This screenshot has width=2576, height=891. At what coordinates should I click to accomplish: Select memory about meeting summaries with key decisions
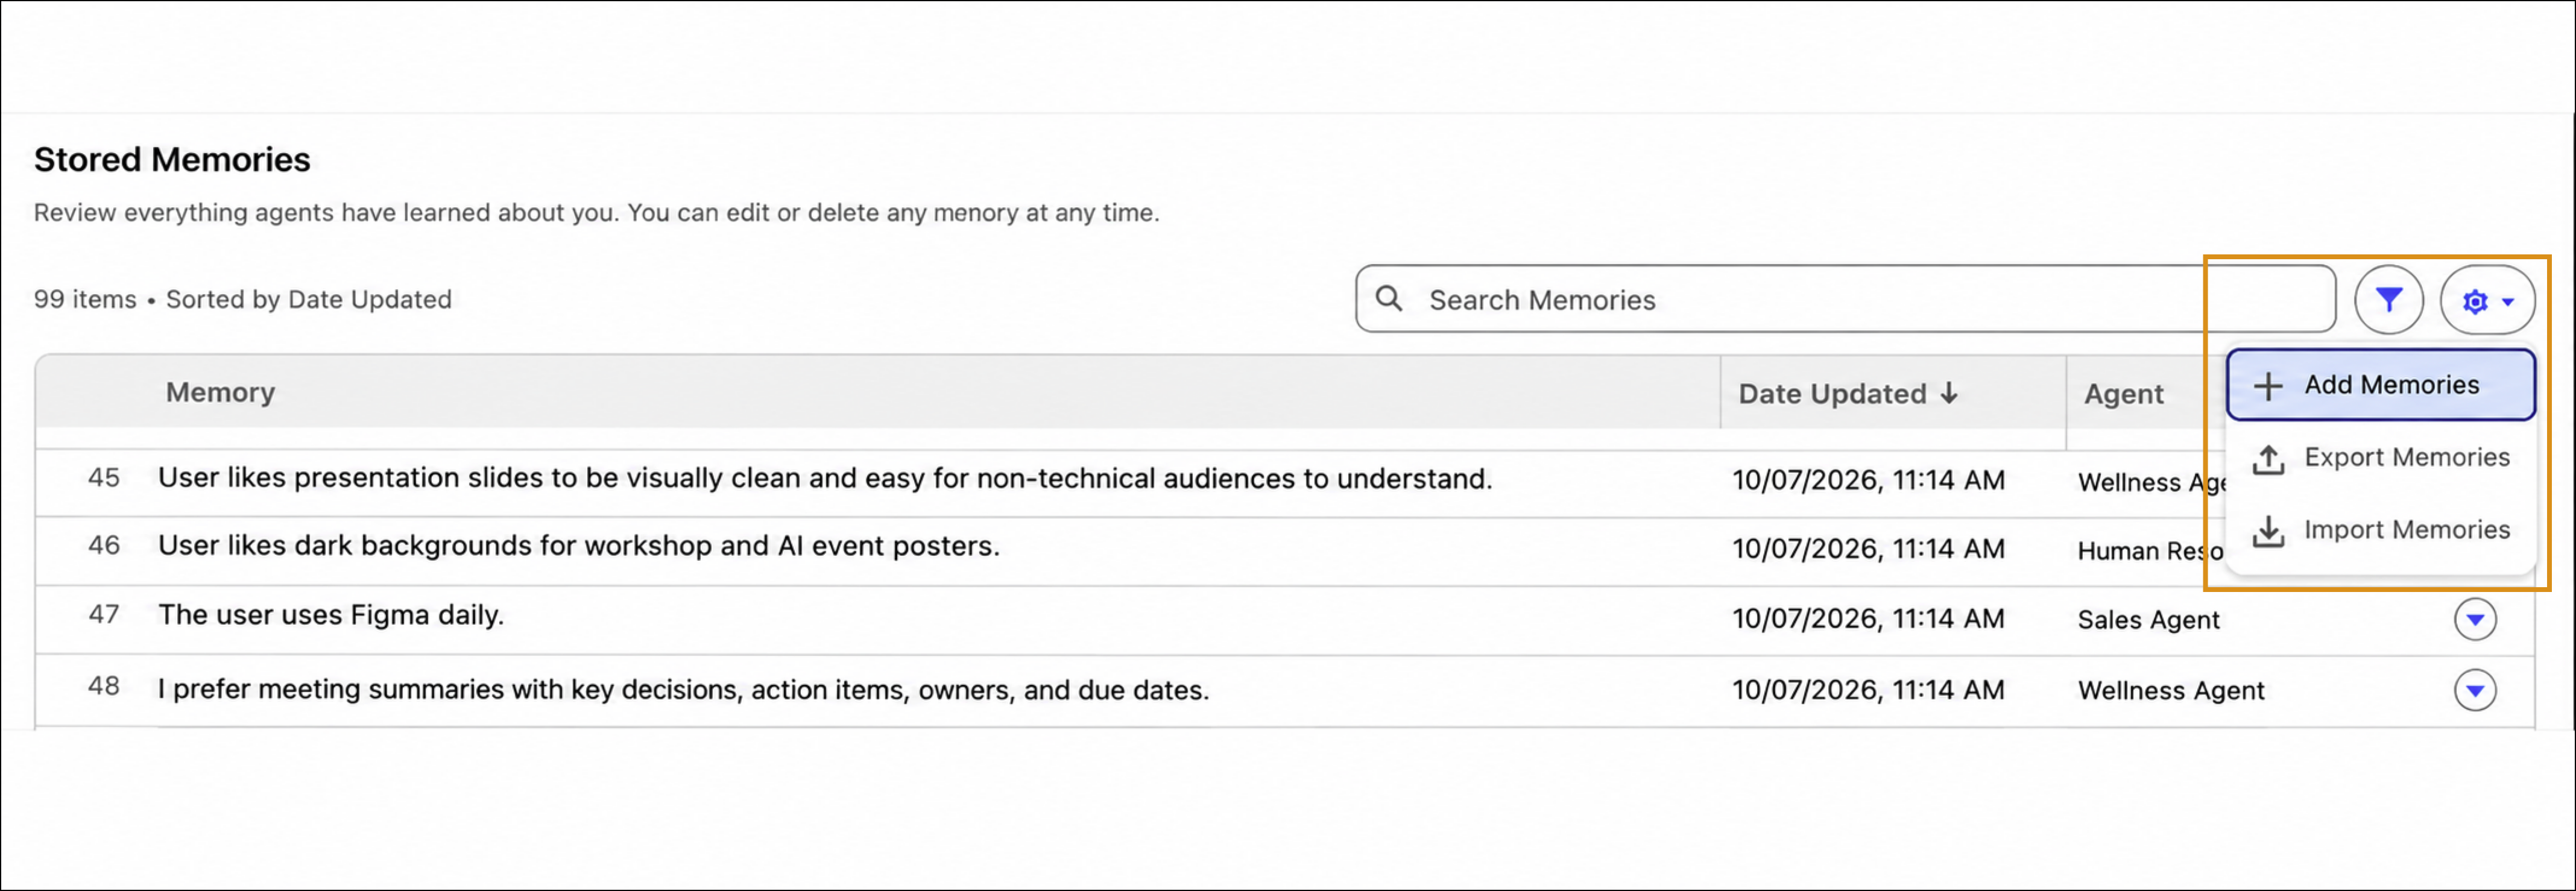684,690
